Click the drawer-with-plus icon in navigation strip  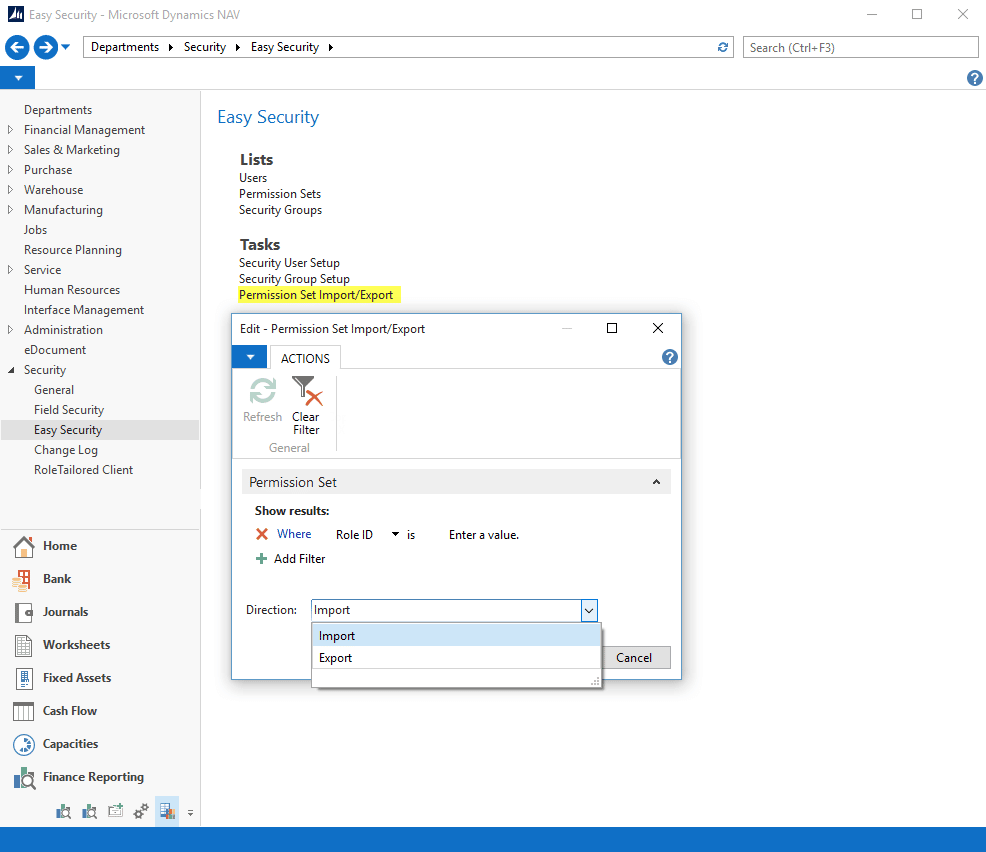pyautogui.click(x=115, y=811)
